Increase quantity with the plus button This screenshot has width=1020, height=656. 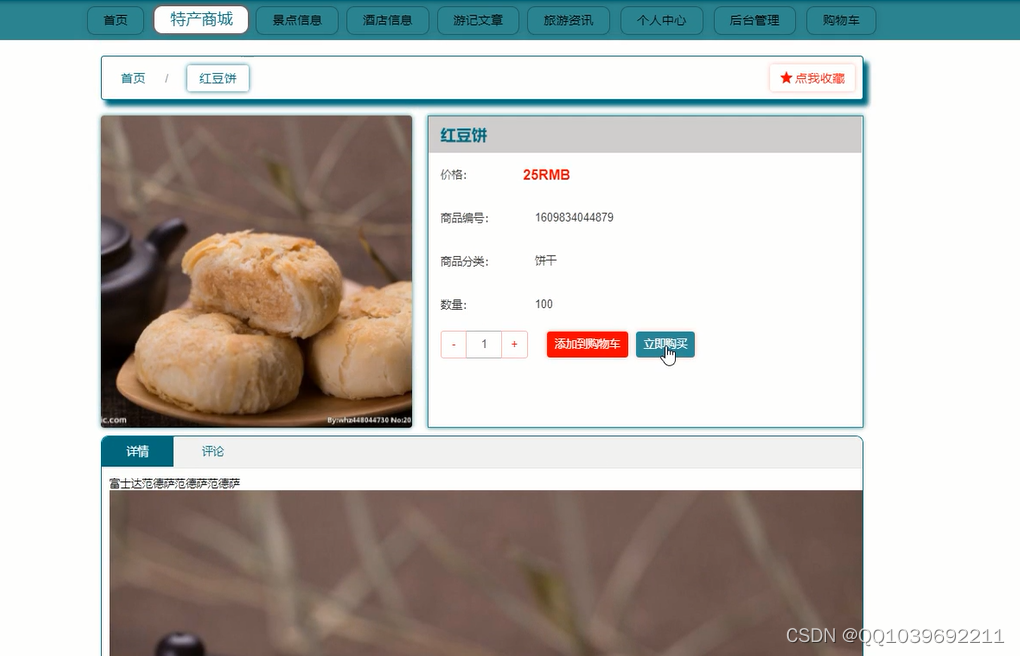point(515,344)
